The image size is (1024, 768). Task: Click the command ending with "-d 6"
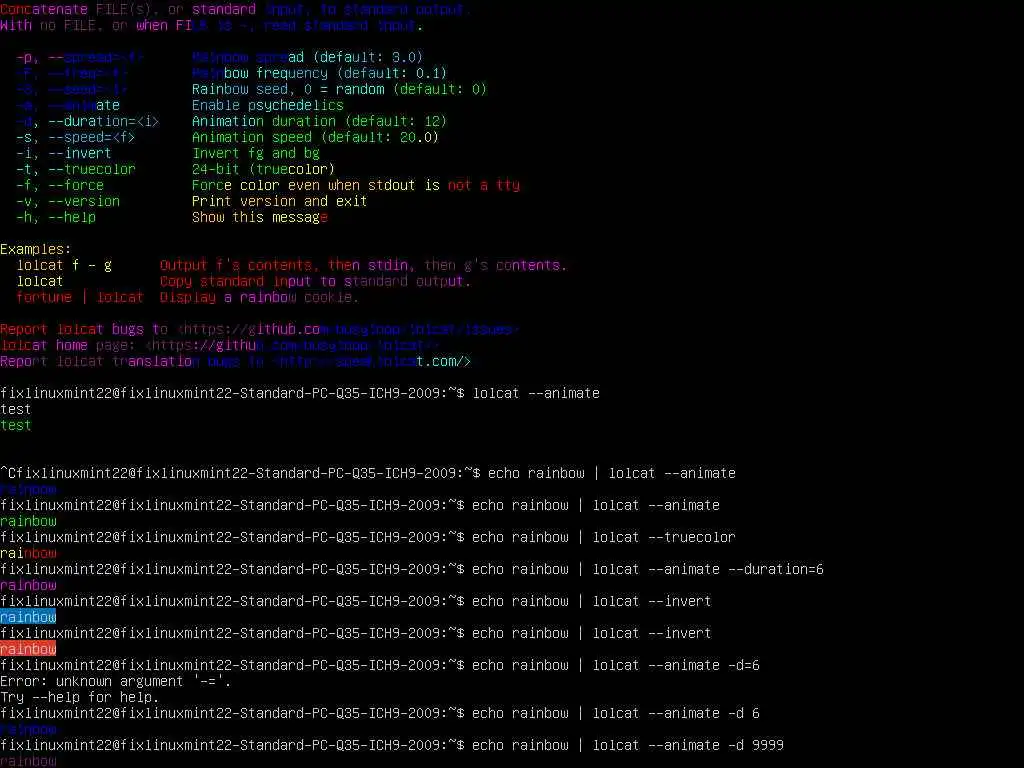379,713
